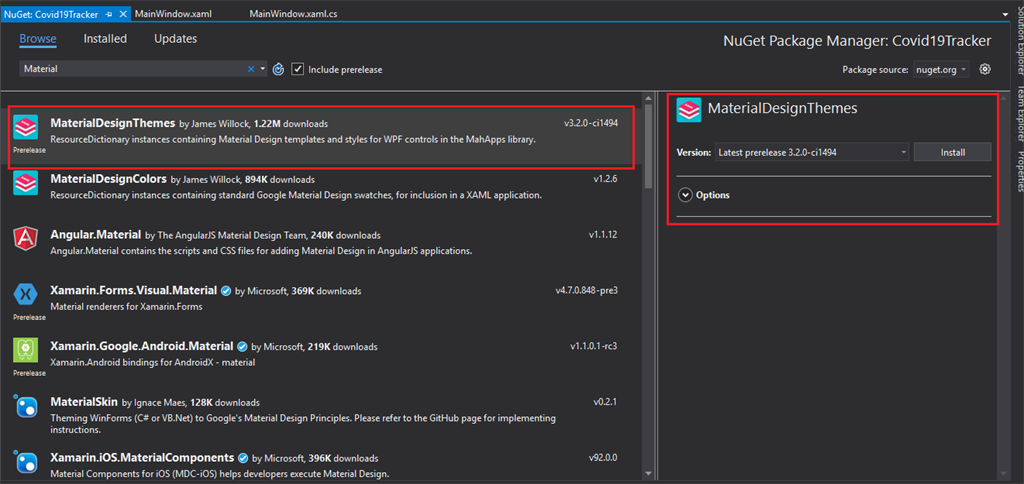This screenshot has height=484, width=1024.
Task: Click version label v3.2.0-ci1494
Action: pos(591,123)
